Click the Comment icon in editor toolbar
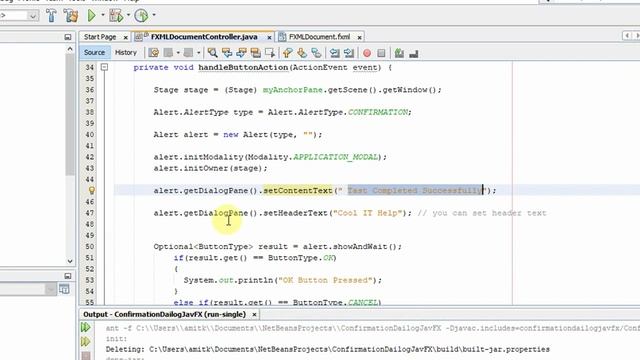The width and height of the screenshot is (640, 360). pyautogui.click(x=399, y=53)
